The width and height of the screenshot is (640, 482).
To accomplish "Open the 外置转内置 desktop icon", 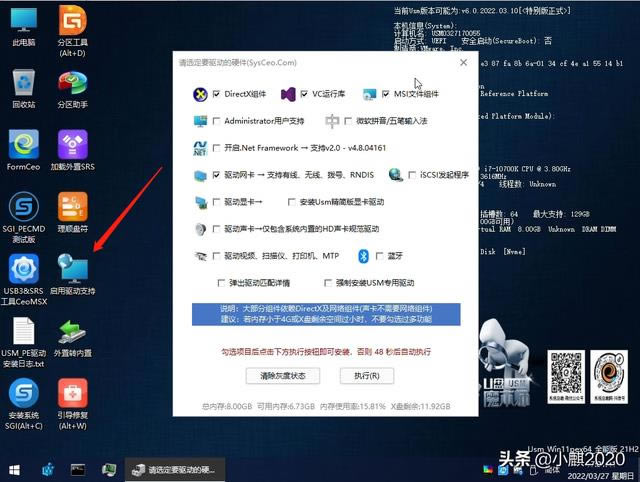I will point(73,338).
